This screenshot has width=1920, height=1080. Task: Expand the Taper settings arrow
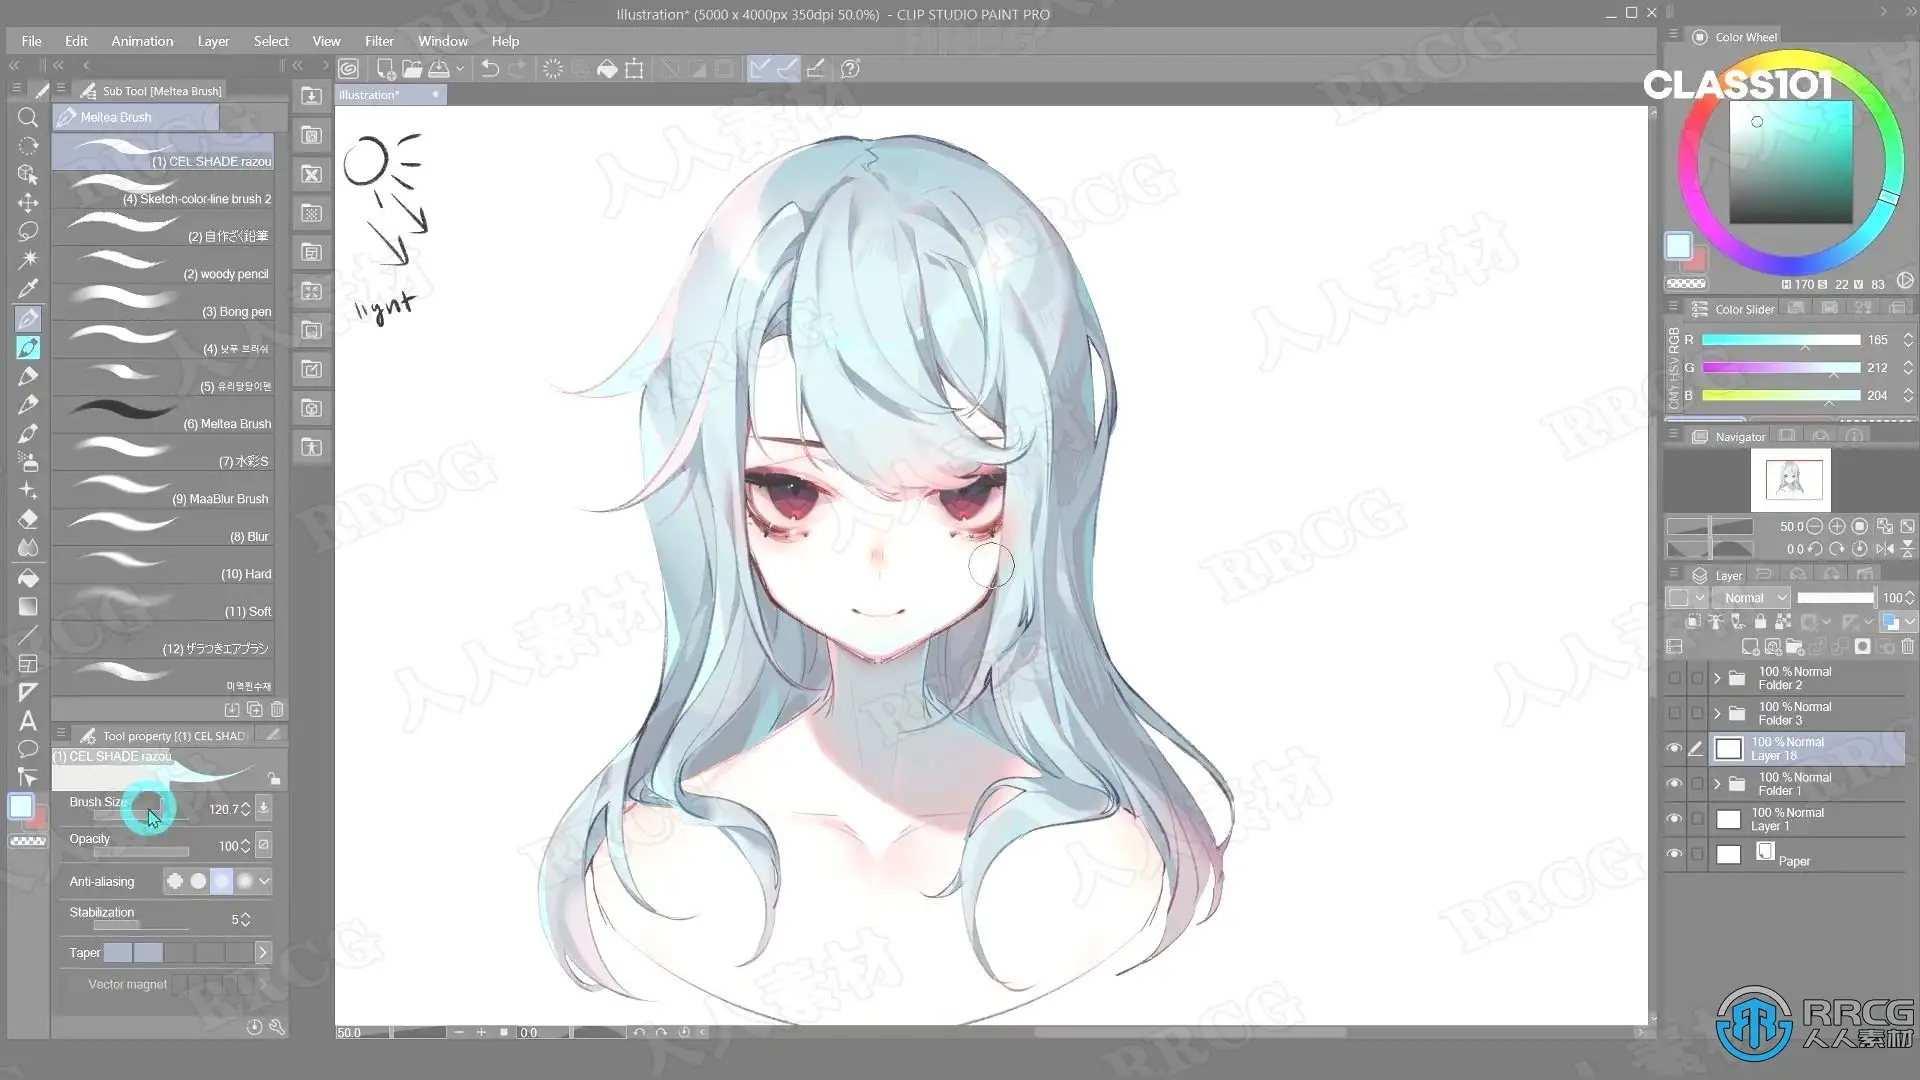(x=263, y=953)
